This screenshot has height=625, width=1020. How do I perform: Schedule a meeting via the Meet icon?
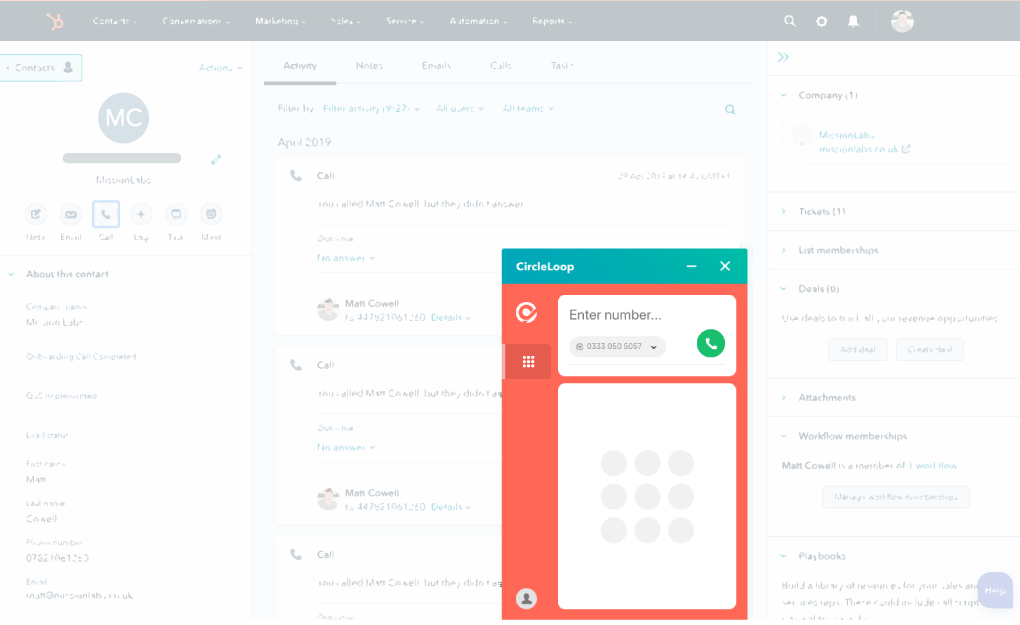[210, 213]
